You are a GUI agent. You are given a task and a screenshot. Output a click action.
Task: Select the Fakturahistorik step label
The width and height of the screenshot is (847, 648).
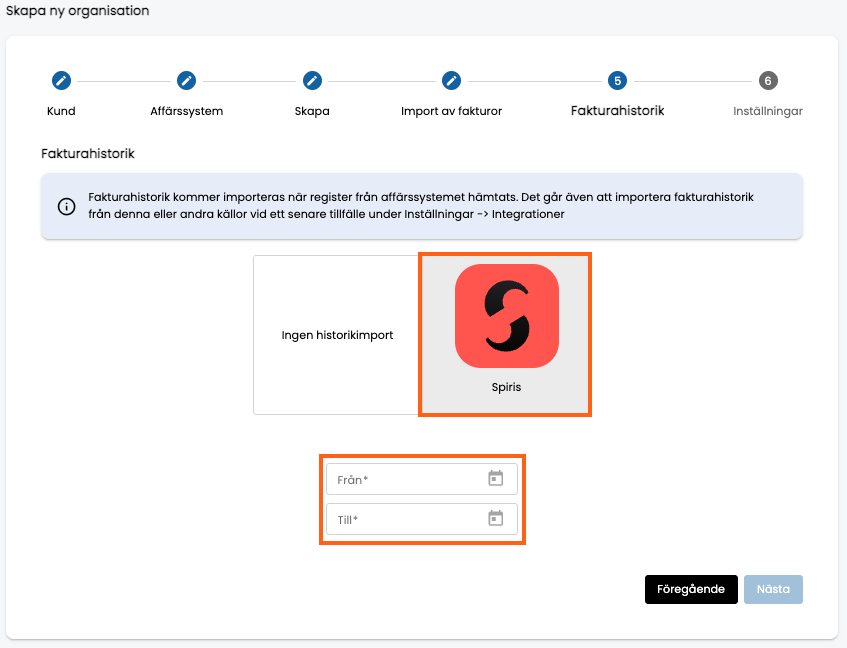click(x=617, y=111)
